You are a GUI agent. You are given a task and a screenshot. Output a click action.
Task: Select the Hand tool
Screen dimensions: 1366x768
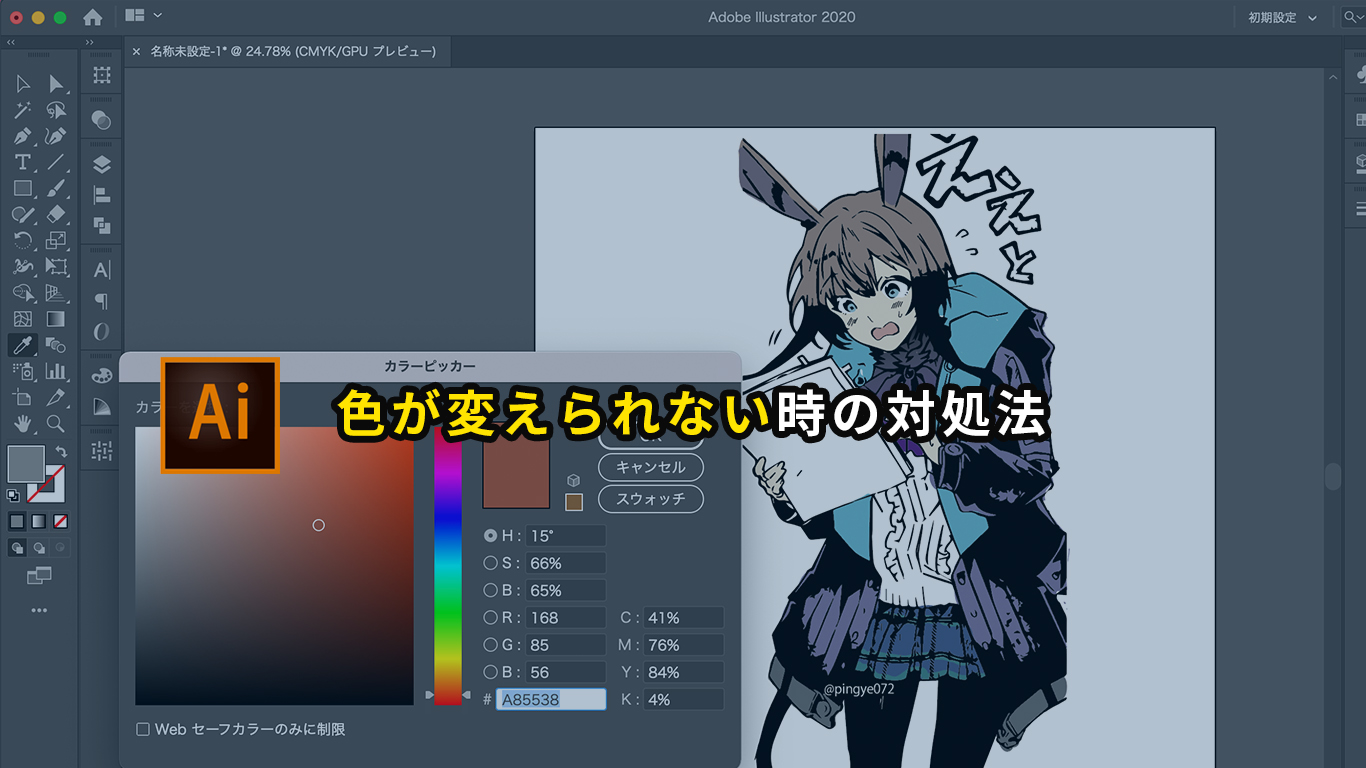22,424
